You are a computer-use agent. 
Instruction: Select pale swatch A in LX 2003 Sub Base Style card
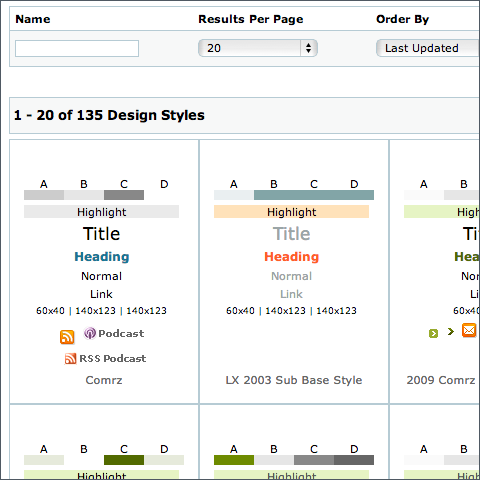(x=234, y=195)
